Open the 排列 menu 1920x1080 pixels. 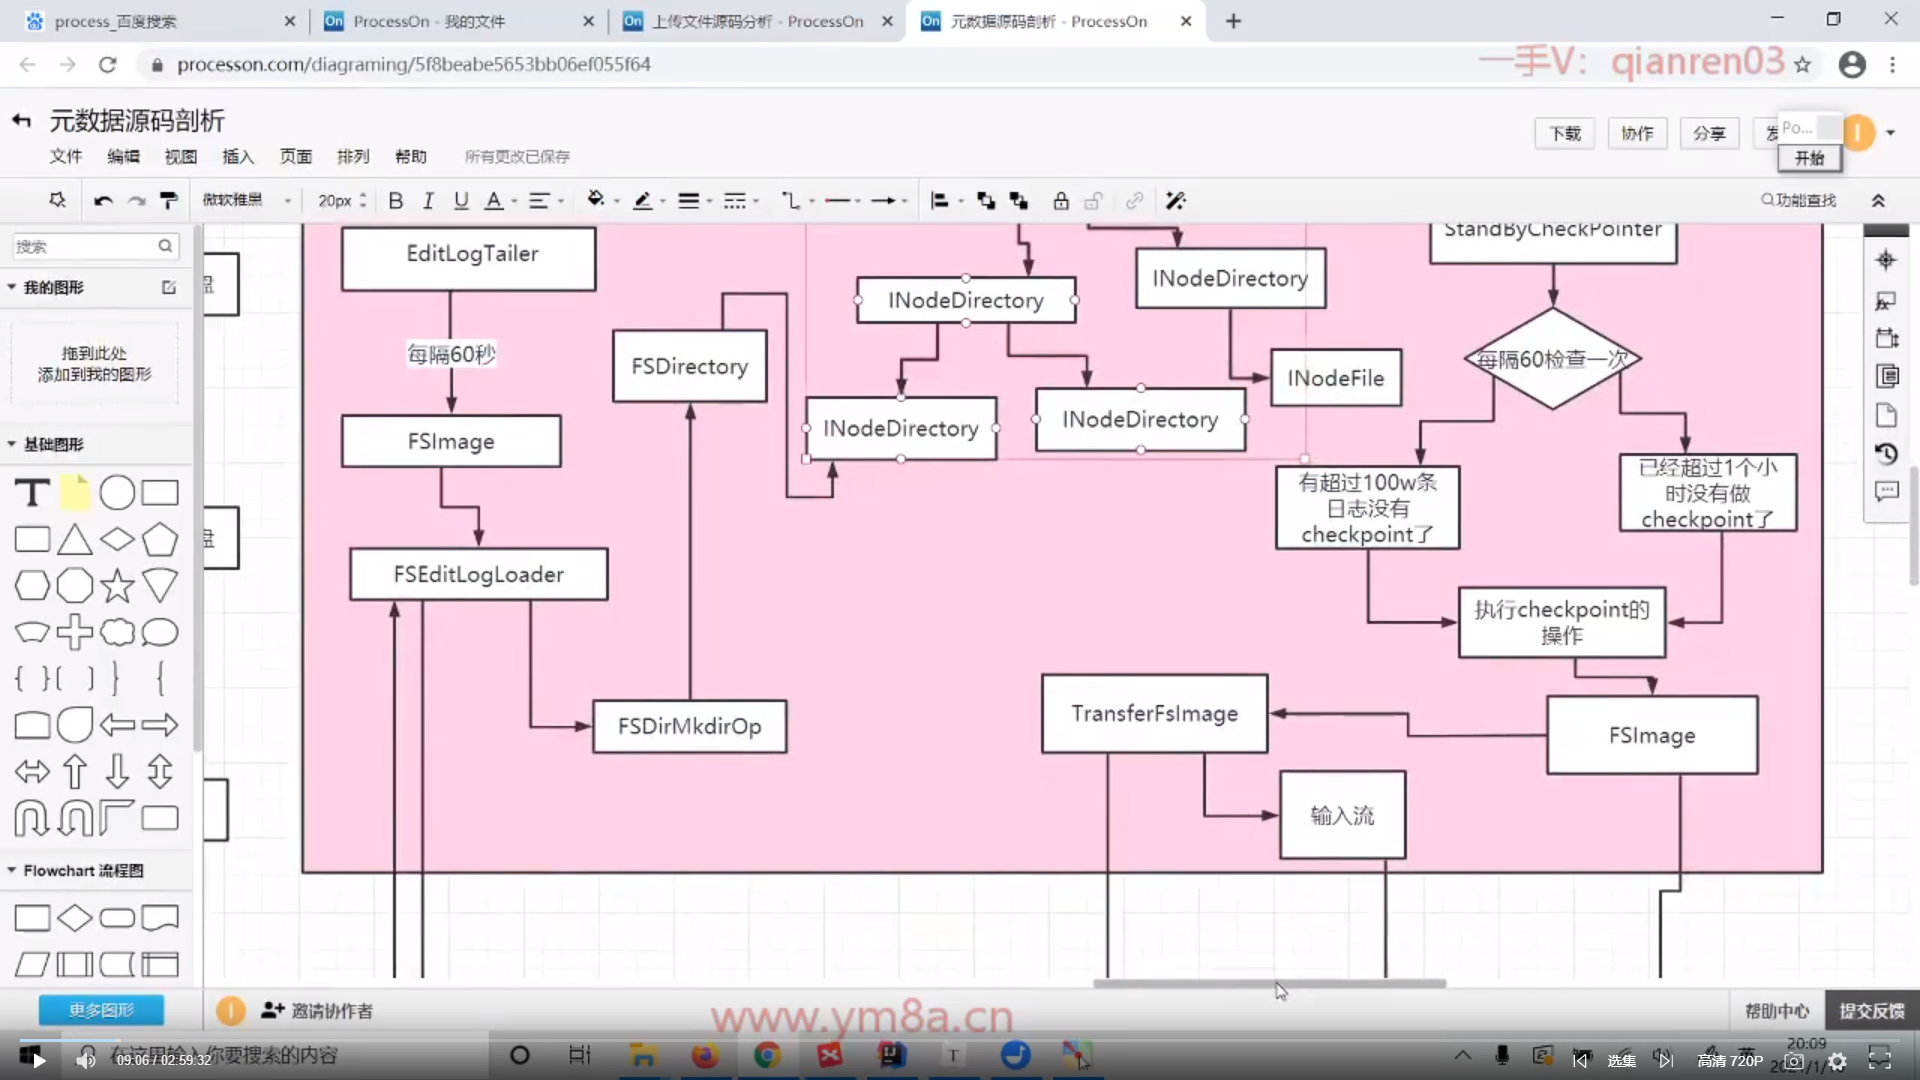(x=353, y=156)
